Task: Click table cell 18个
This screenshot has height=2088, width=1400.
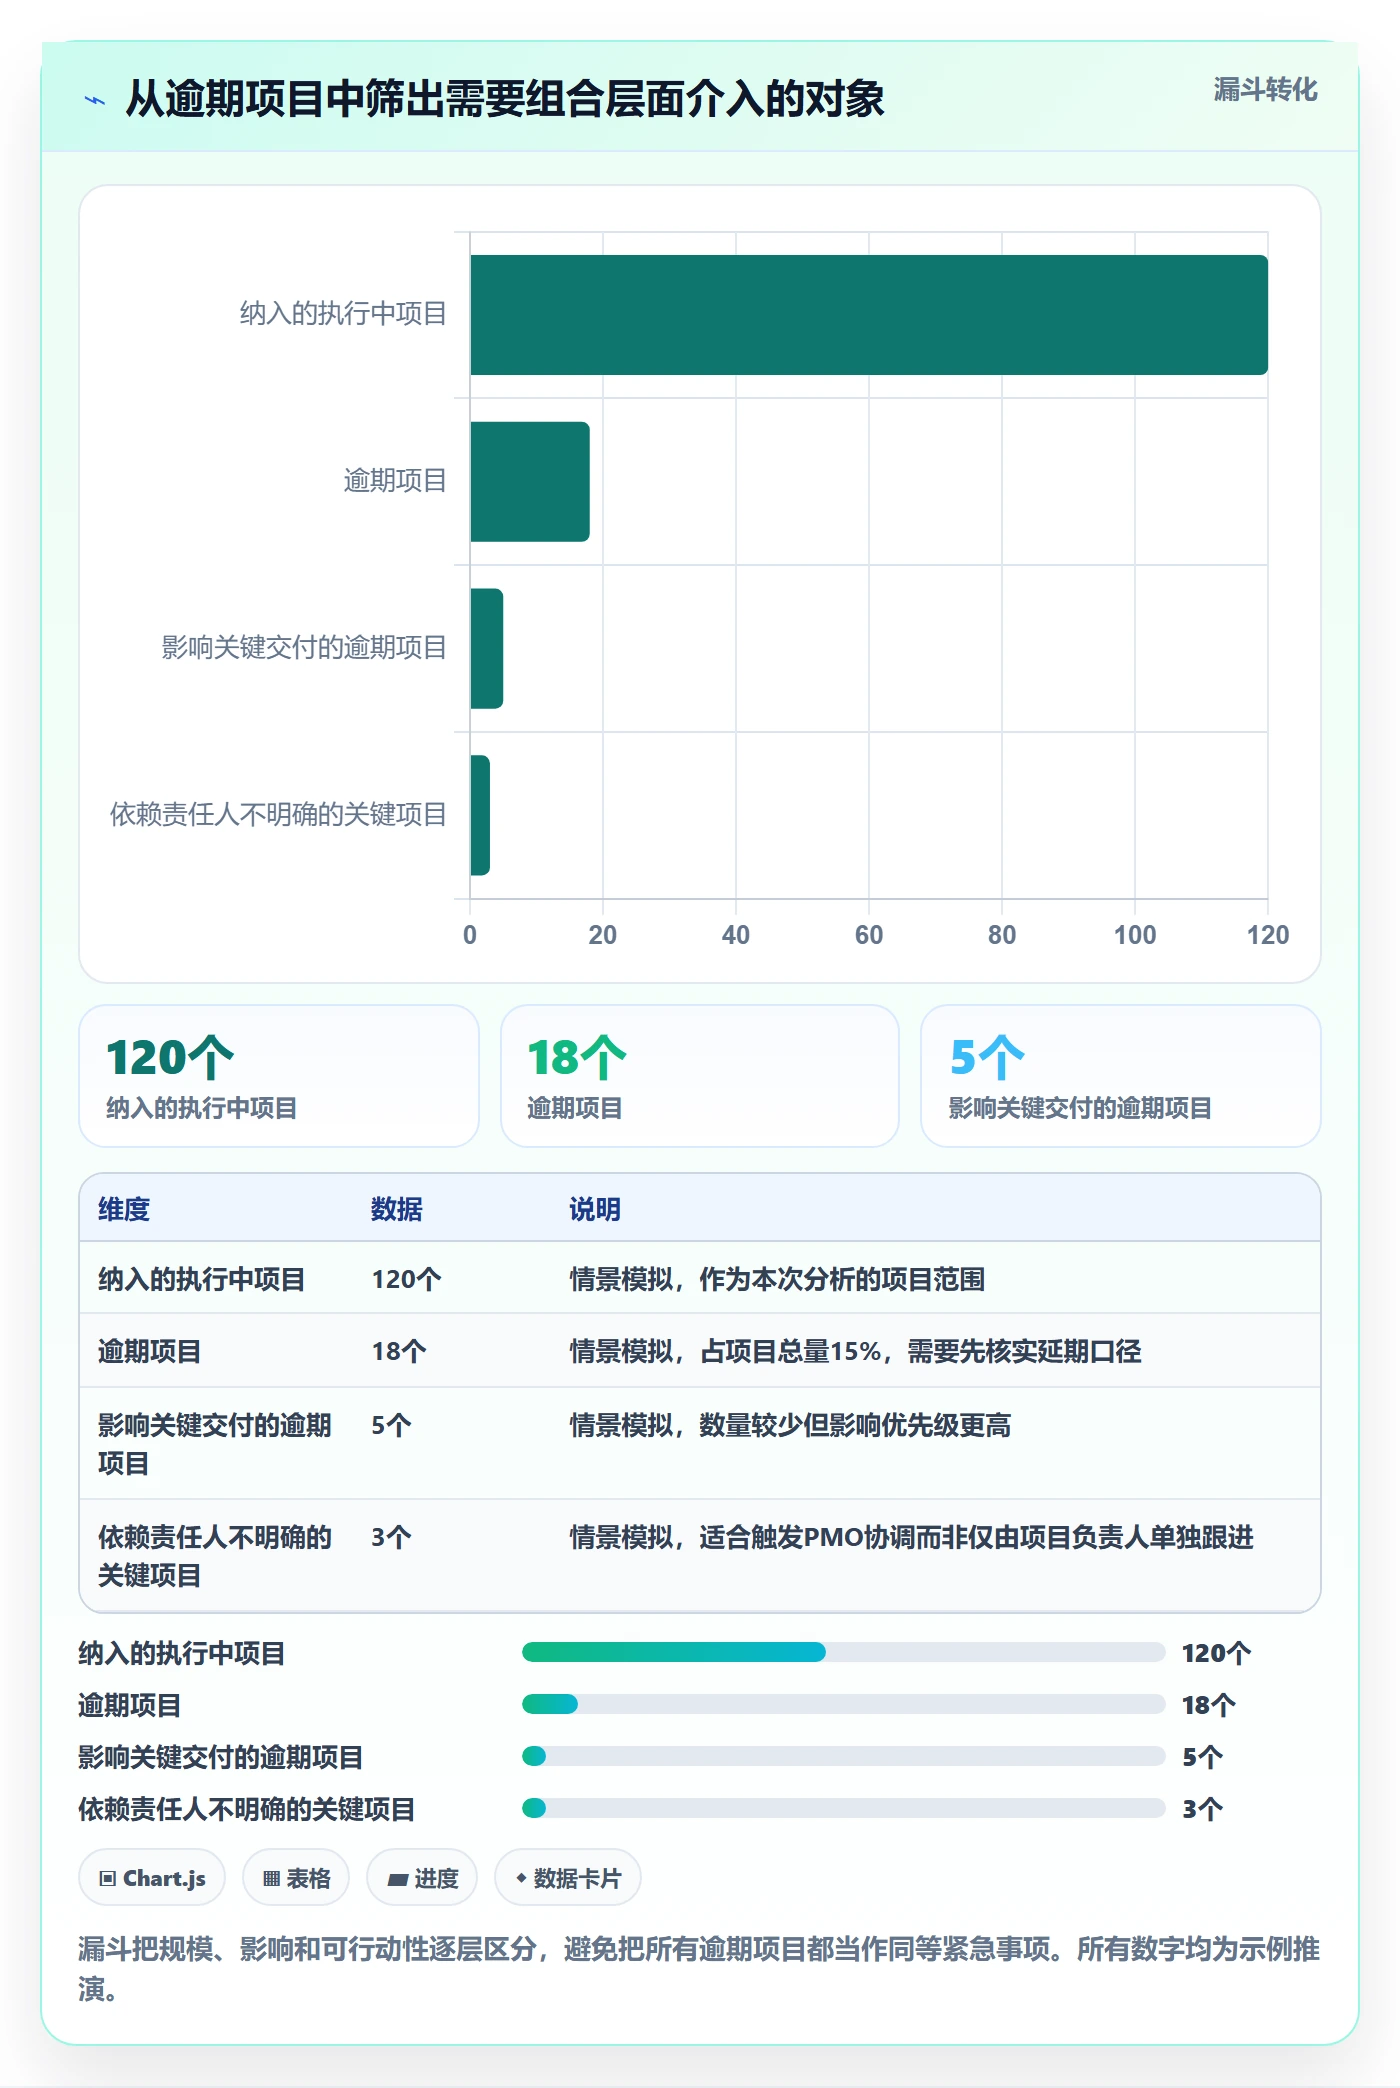Action: click(x=399, y=1351)
